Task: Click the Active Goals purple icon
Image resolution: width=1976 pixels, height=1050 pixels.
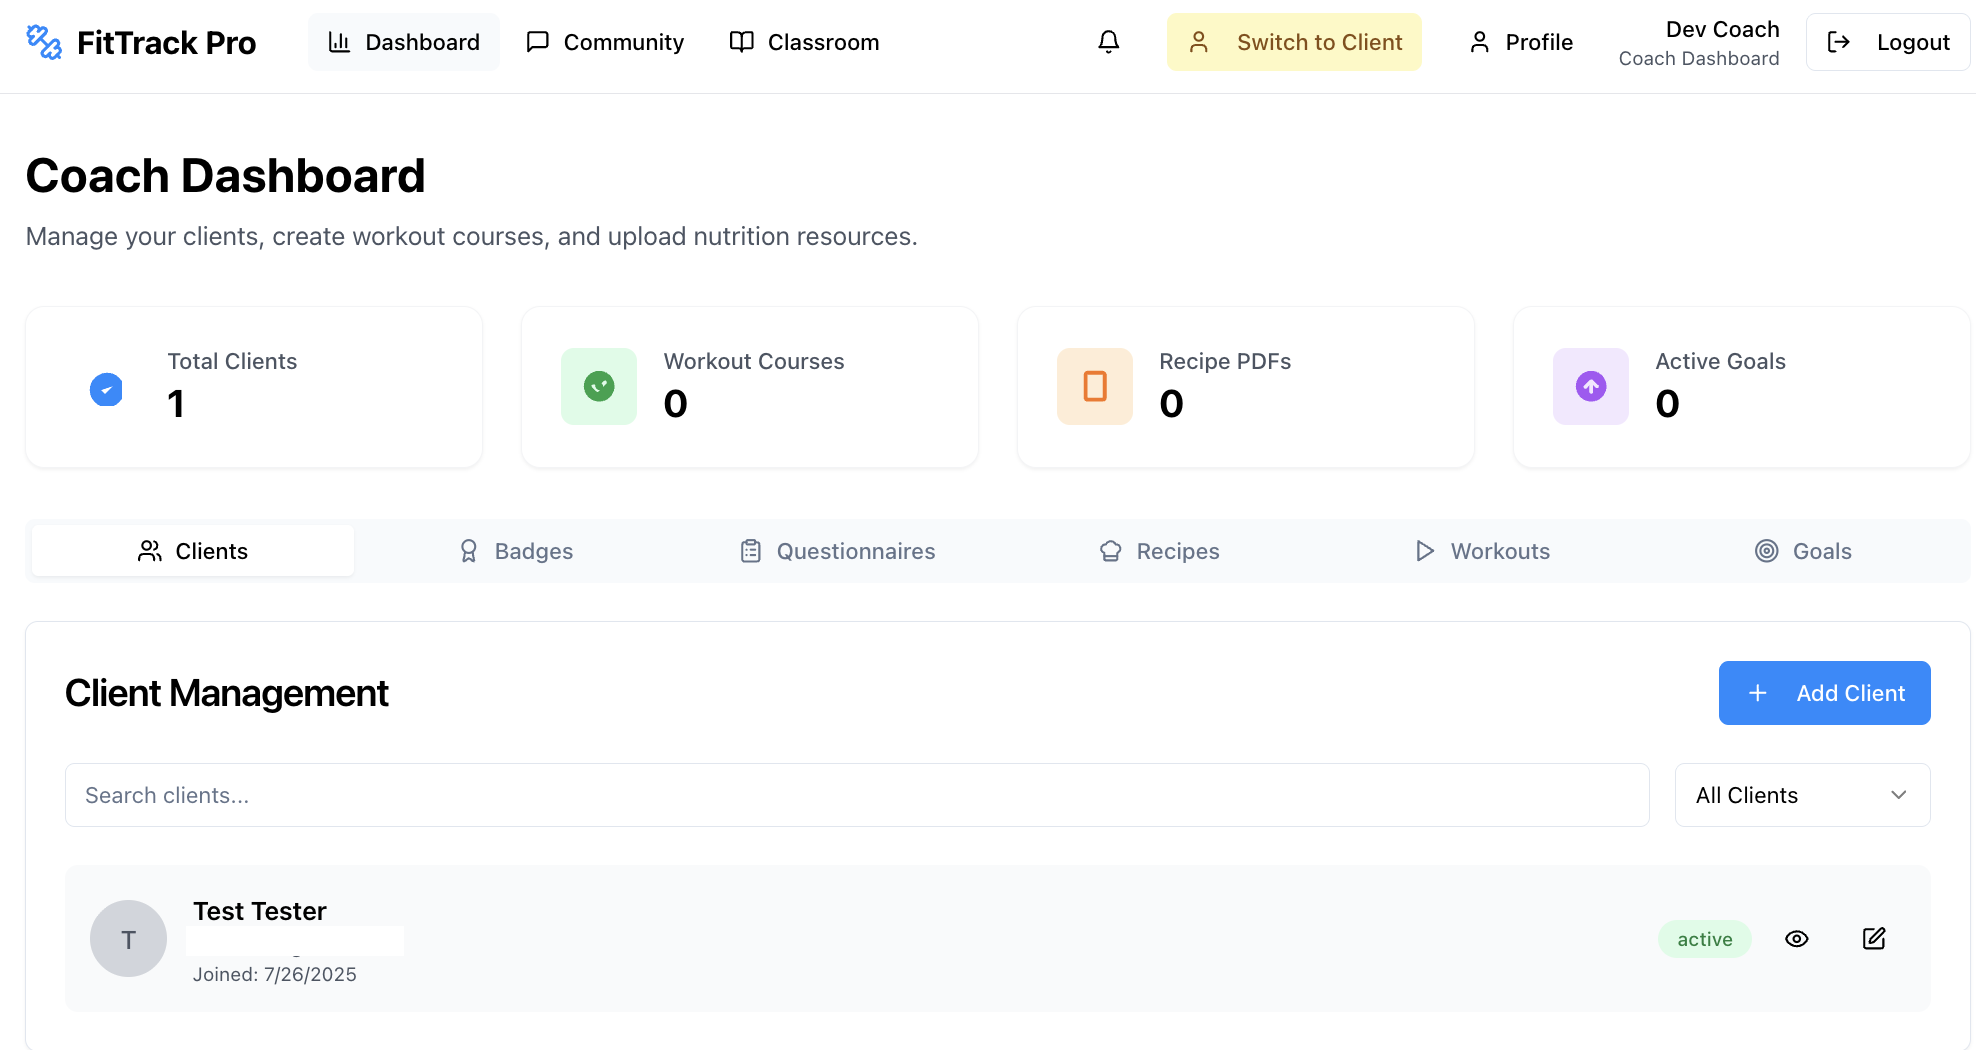Action: pos(1590,387)
